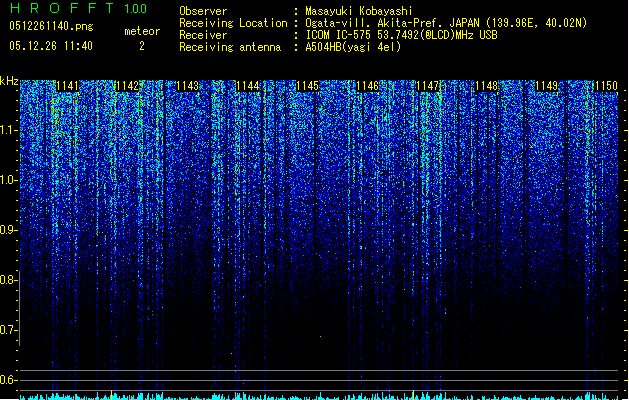Click the 0.7 frequency axis tick
The image size is (629, 400).
9,330
